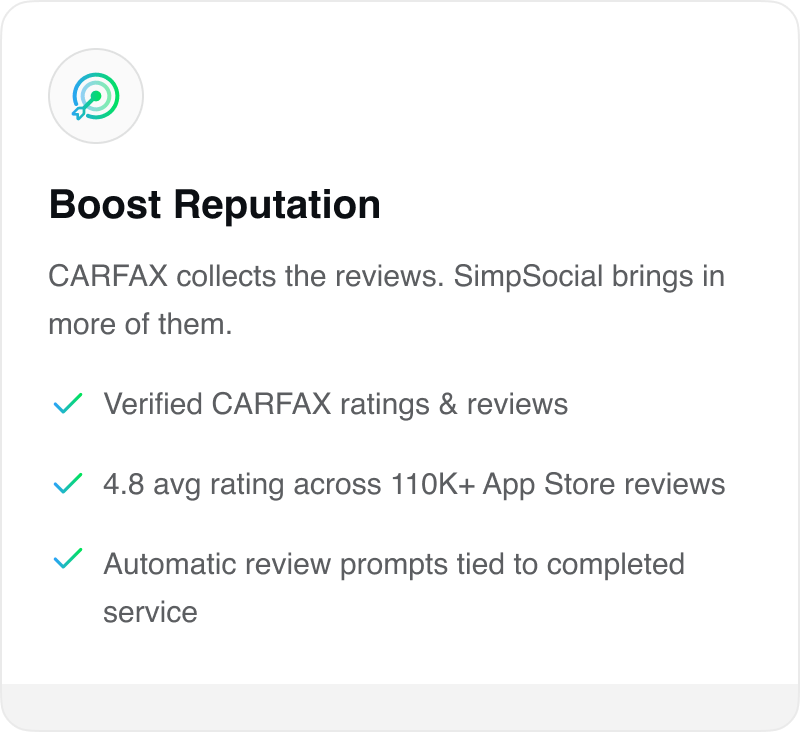Click the checkmark beside Automatic review prompts
This screenshot has height=732, width=800.
click(68, 562)
